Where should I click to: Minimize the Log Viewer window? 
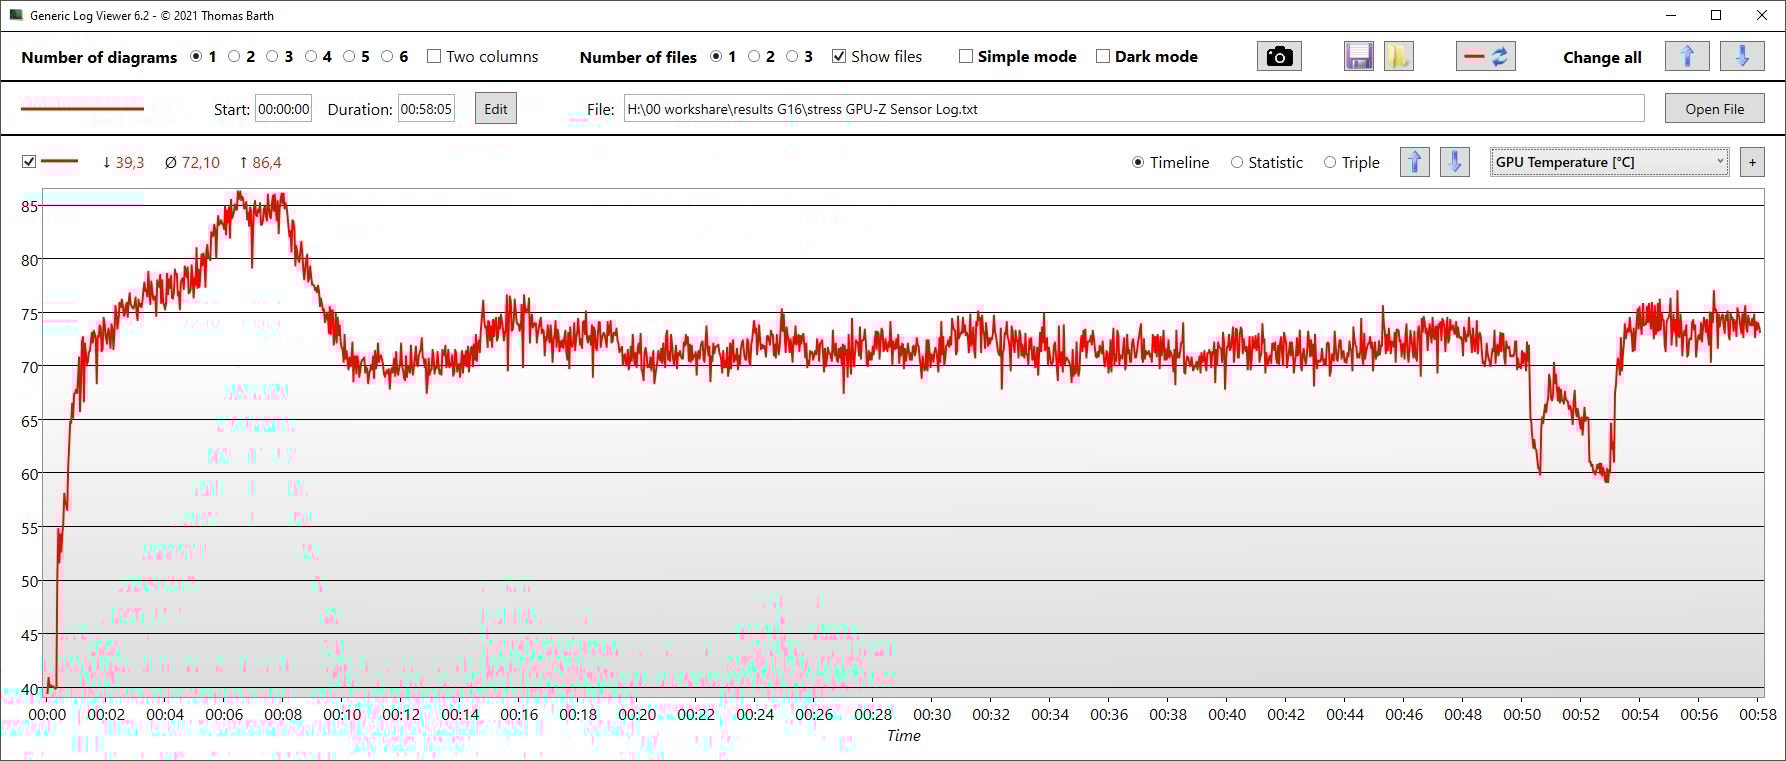[1671, 15]
